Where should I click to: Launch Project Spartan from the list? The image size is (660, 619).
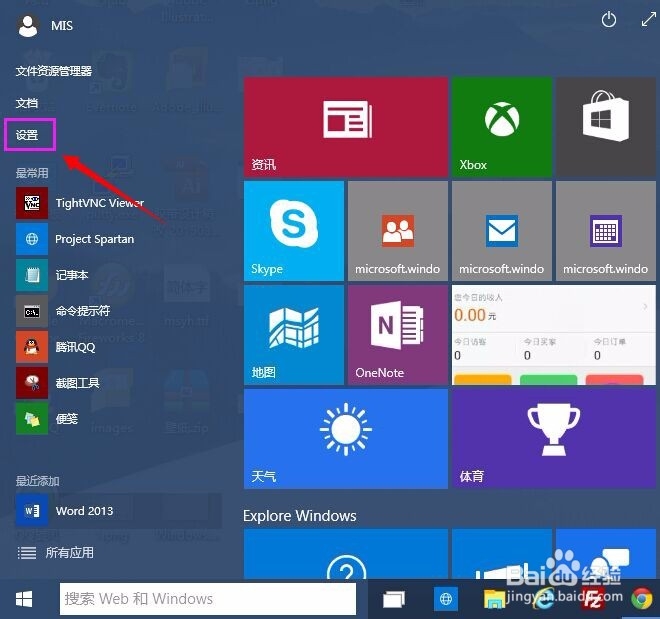pos(94,239)
